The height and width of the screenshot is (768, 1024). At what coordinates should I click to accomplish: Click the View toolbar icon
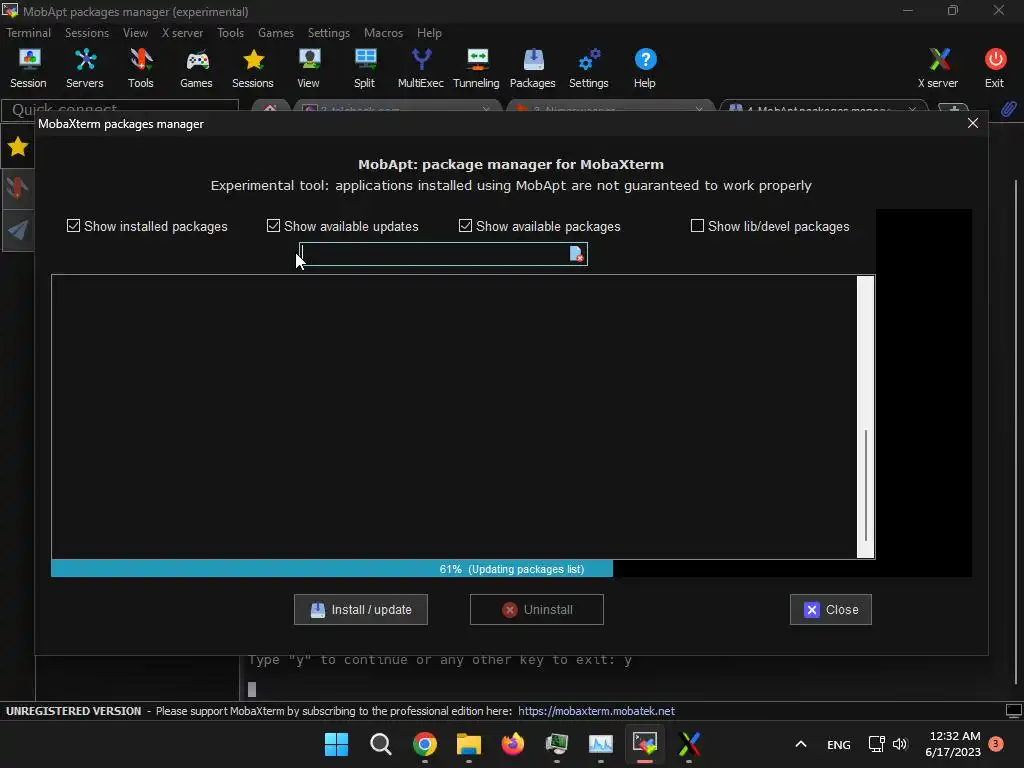309,68
